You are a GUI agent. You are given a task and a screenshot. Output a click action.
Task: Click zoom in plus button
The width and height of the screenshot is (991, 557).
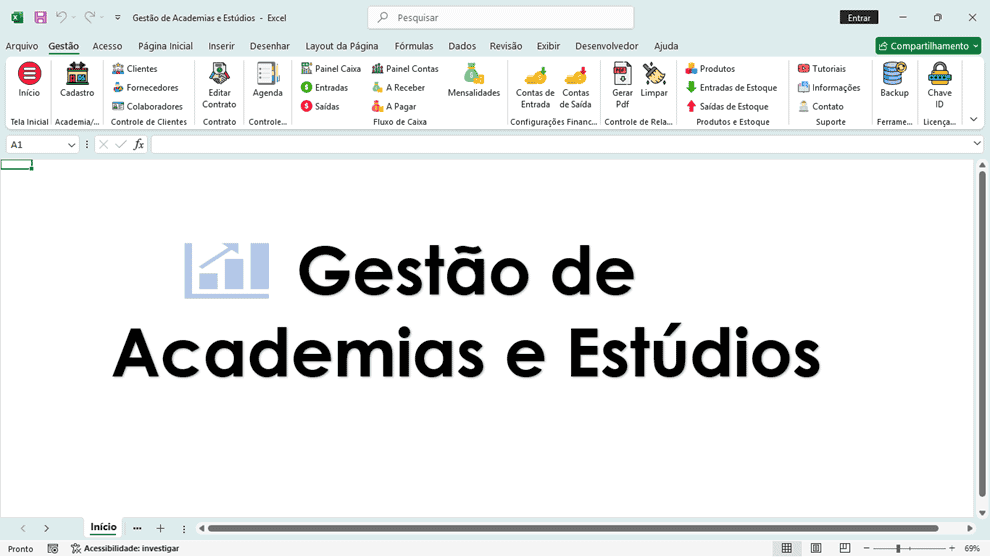click(952, 549)
